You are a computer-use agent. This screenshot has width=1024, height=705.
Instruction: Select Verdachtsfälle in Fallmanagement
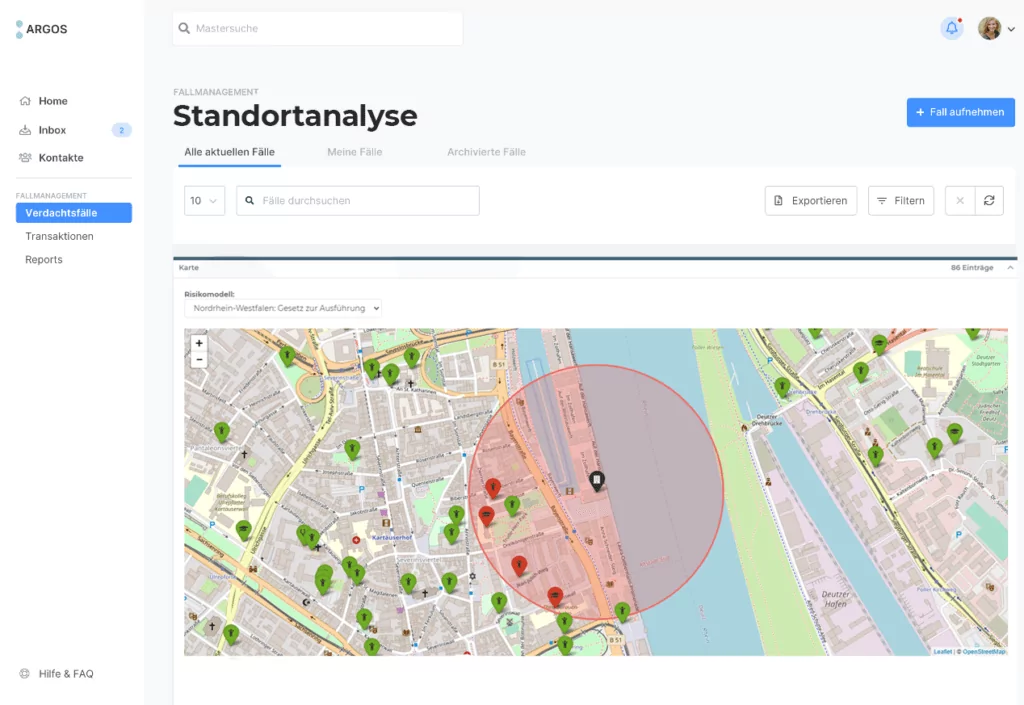pos(74,213)
